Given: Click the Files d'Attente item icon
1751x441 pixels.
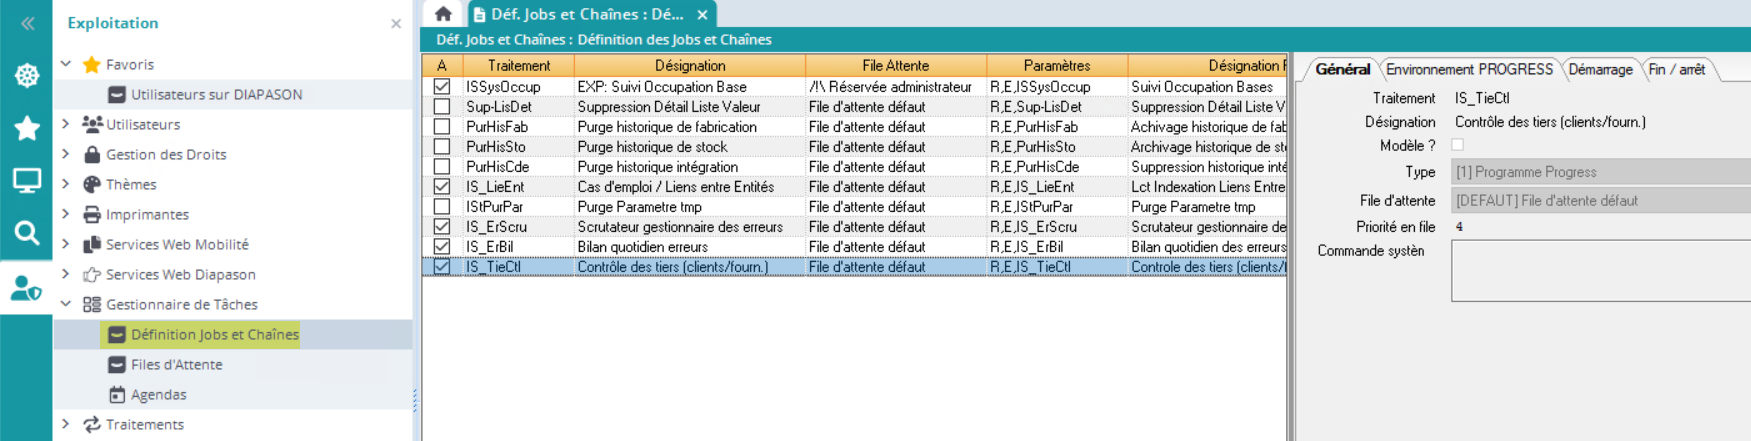Looking at the screenshot, I should tap(117, 364).
